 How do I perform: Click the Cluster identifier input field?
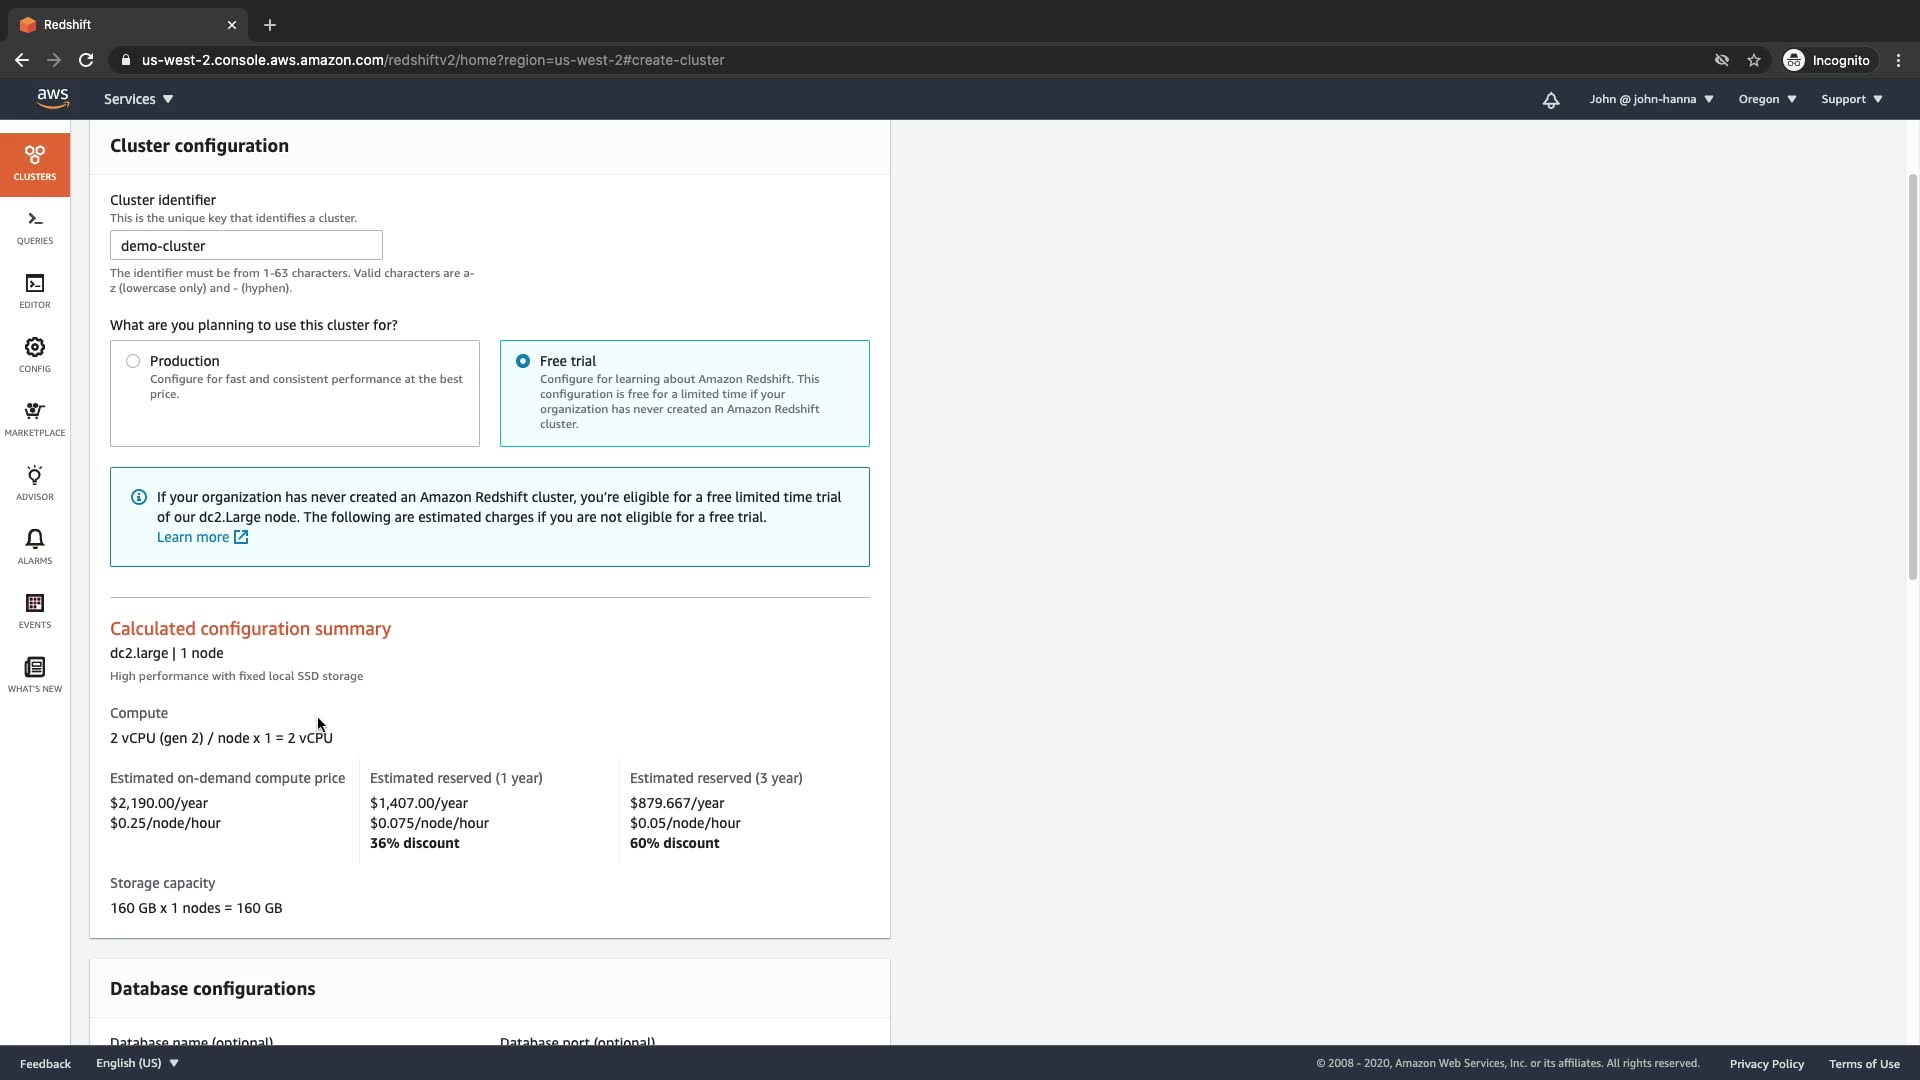click(x=246, y=246)
